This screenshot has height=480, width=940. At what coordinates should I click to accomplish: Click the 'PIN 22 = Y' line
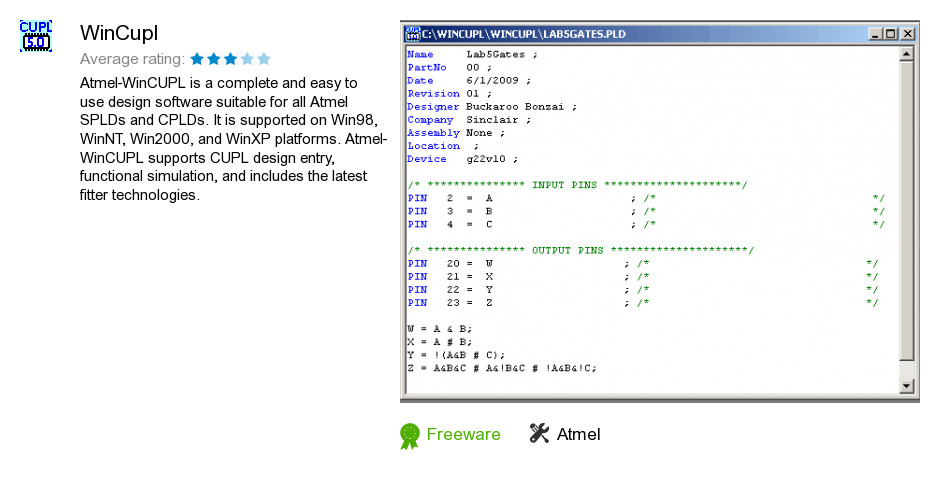click(x=643, y=290)
